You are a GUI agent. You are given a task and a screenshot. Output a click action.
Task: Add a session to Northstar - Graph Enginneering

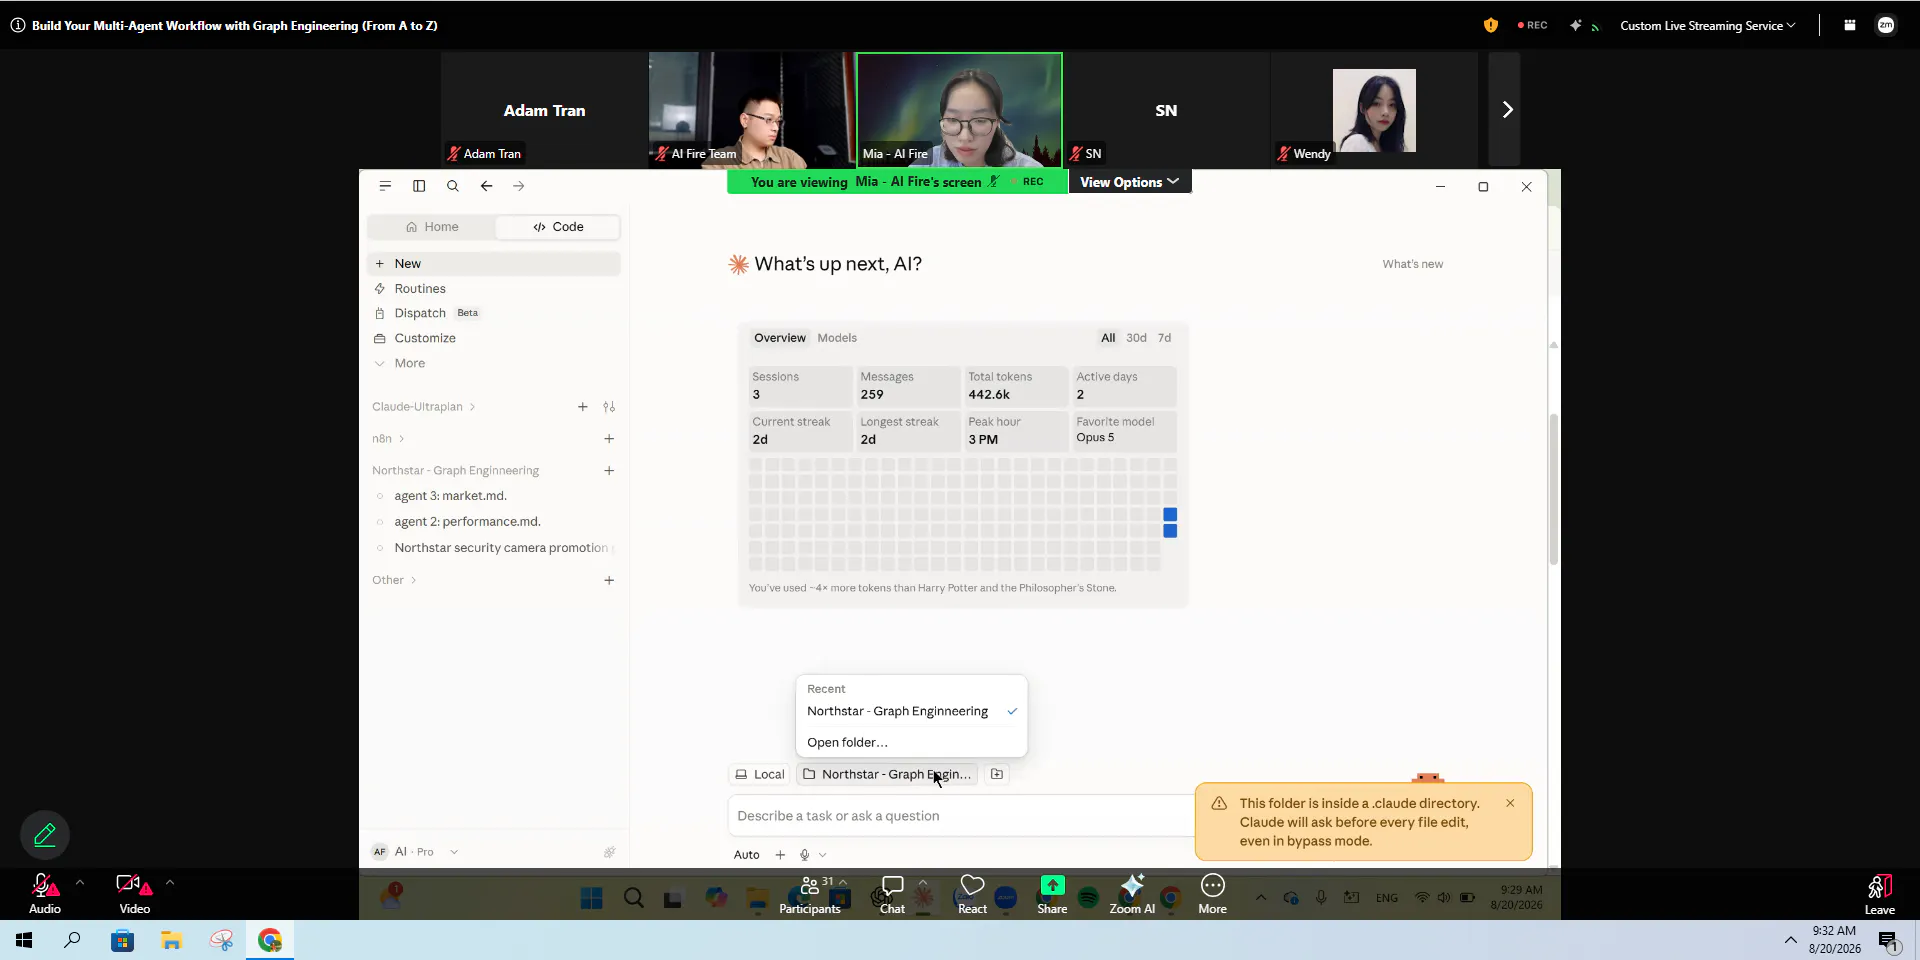click(x=609, y=471)
